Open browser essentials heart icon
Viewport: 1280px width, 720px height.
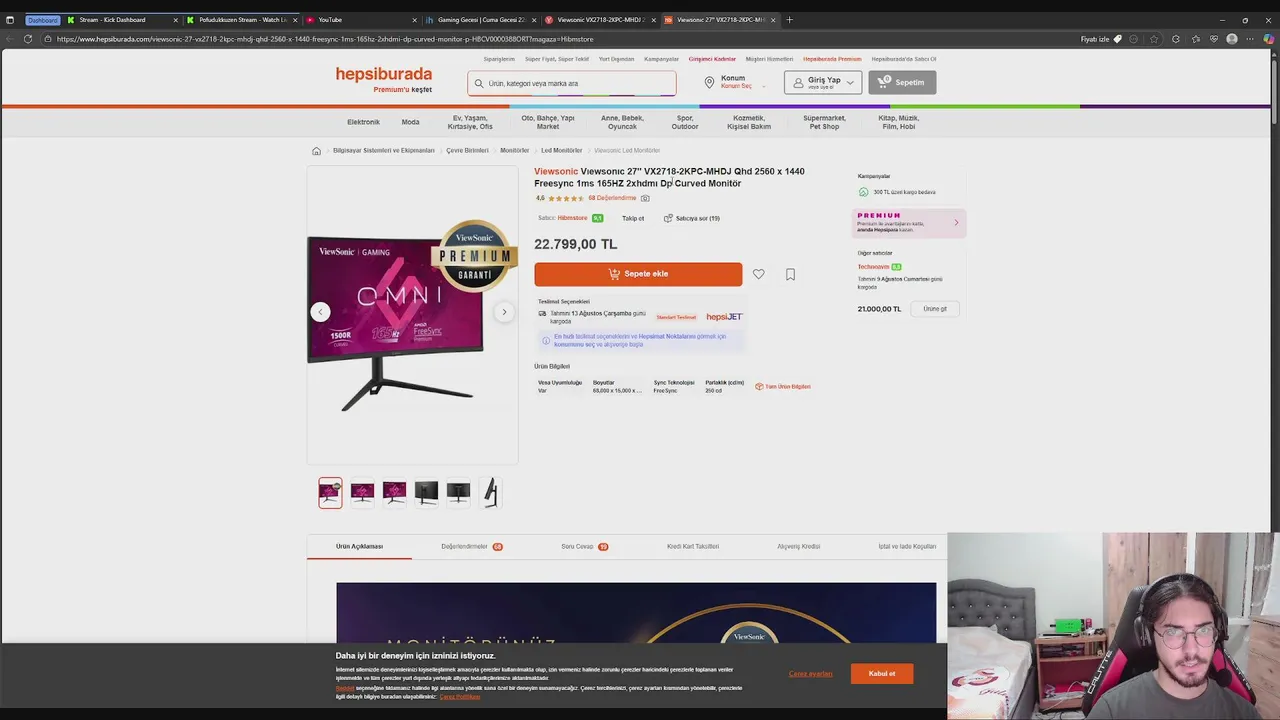click(x=1214, y=39)
